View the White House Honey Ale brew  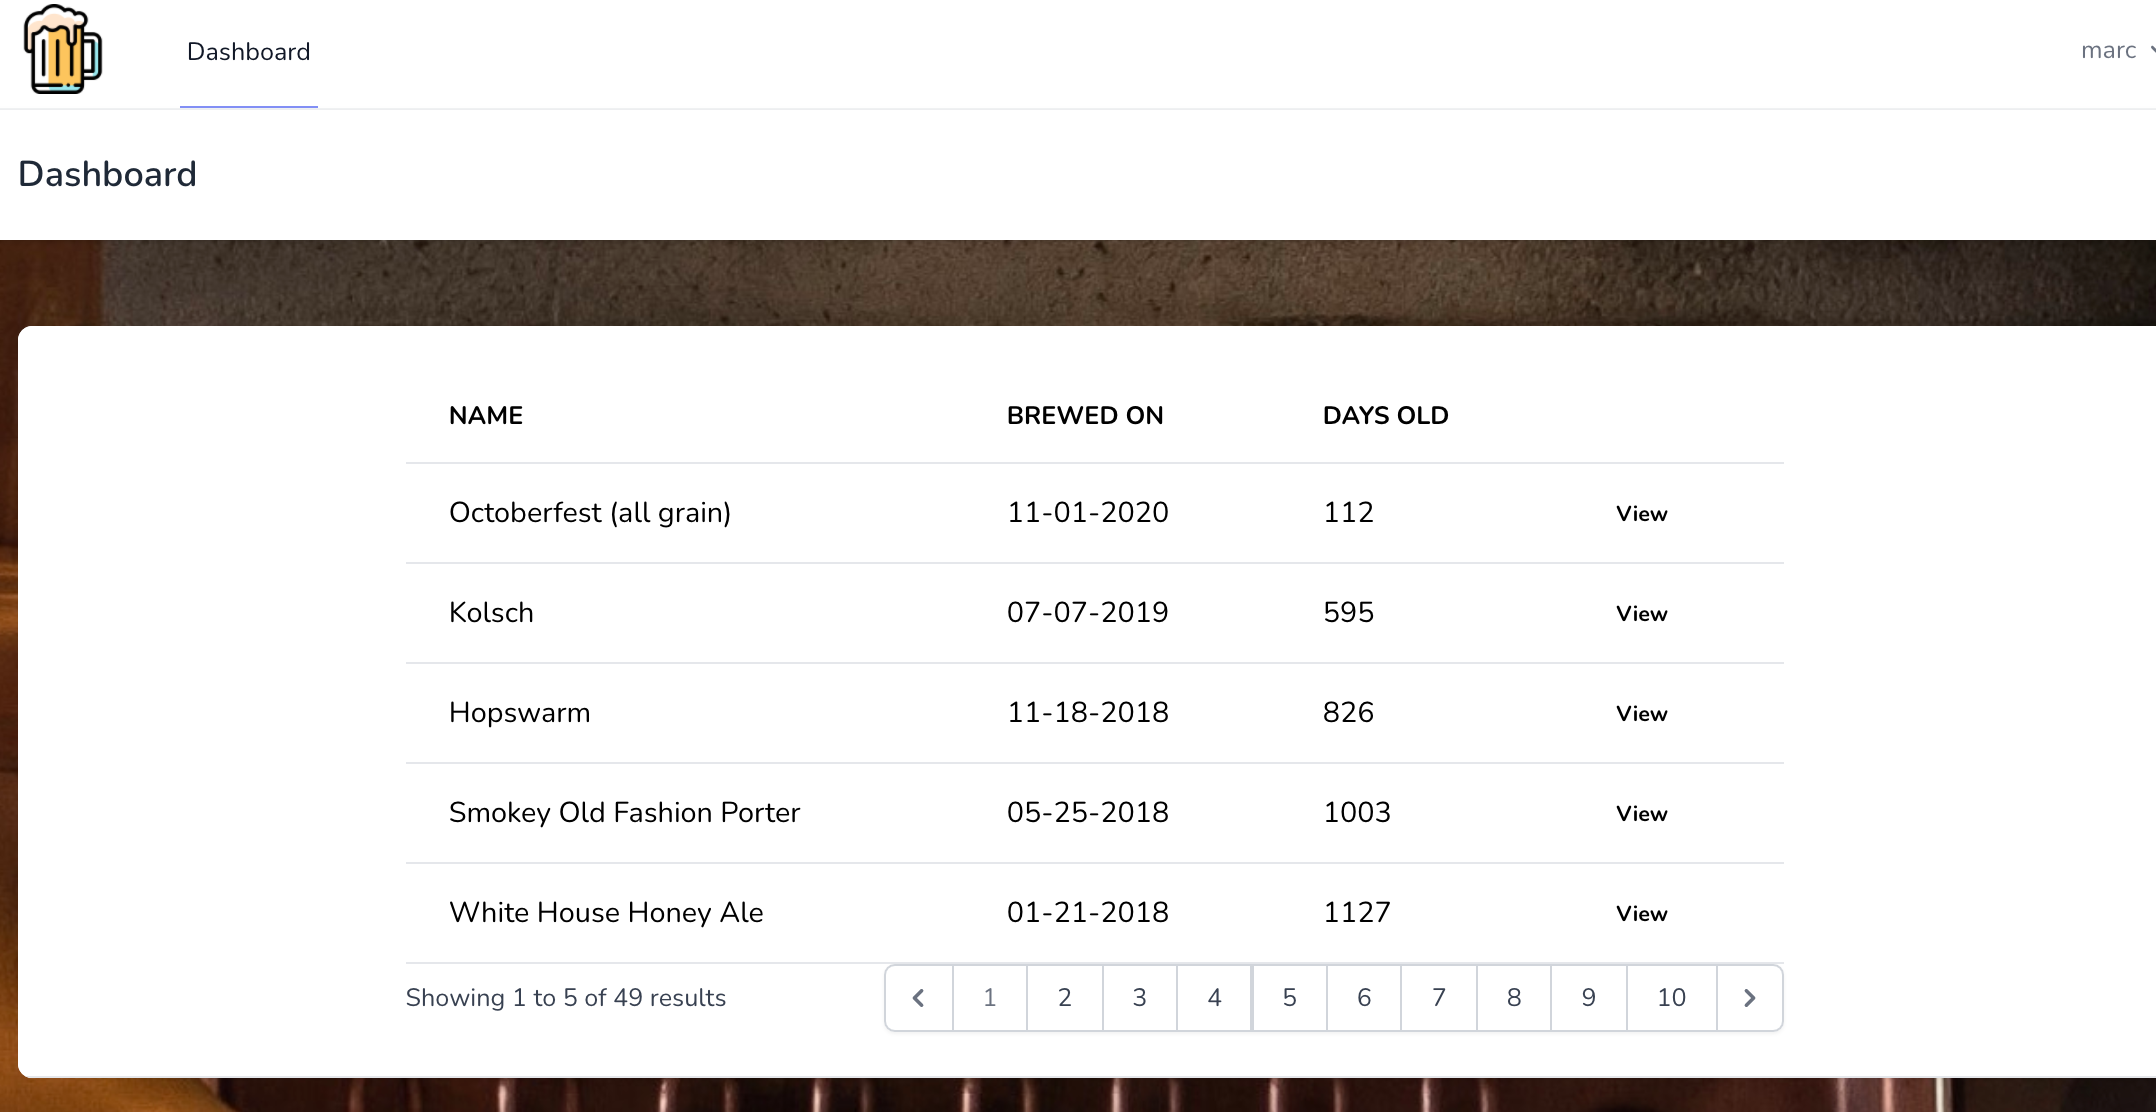pyautogui.click(x=1641, y=913)
